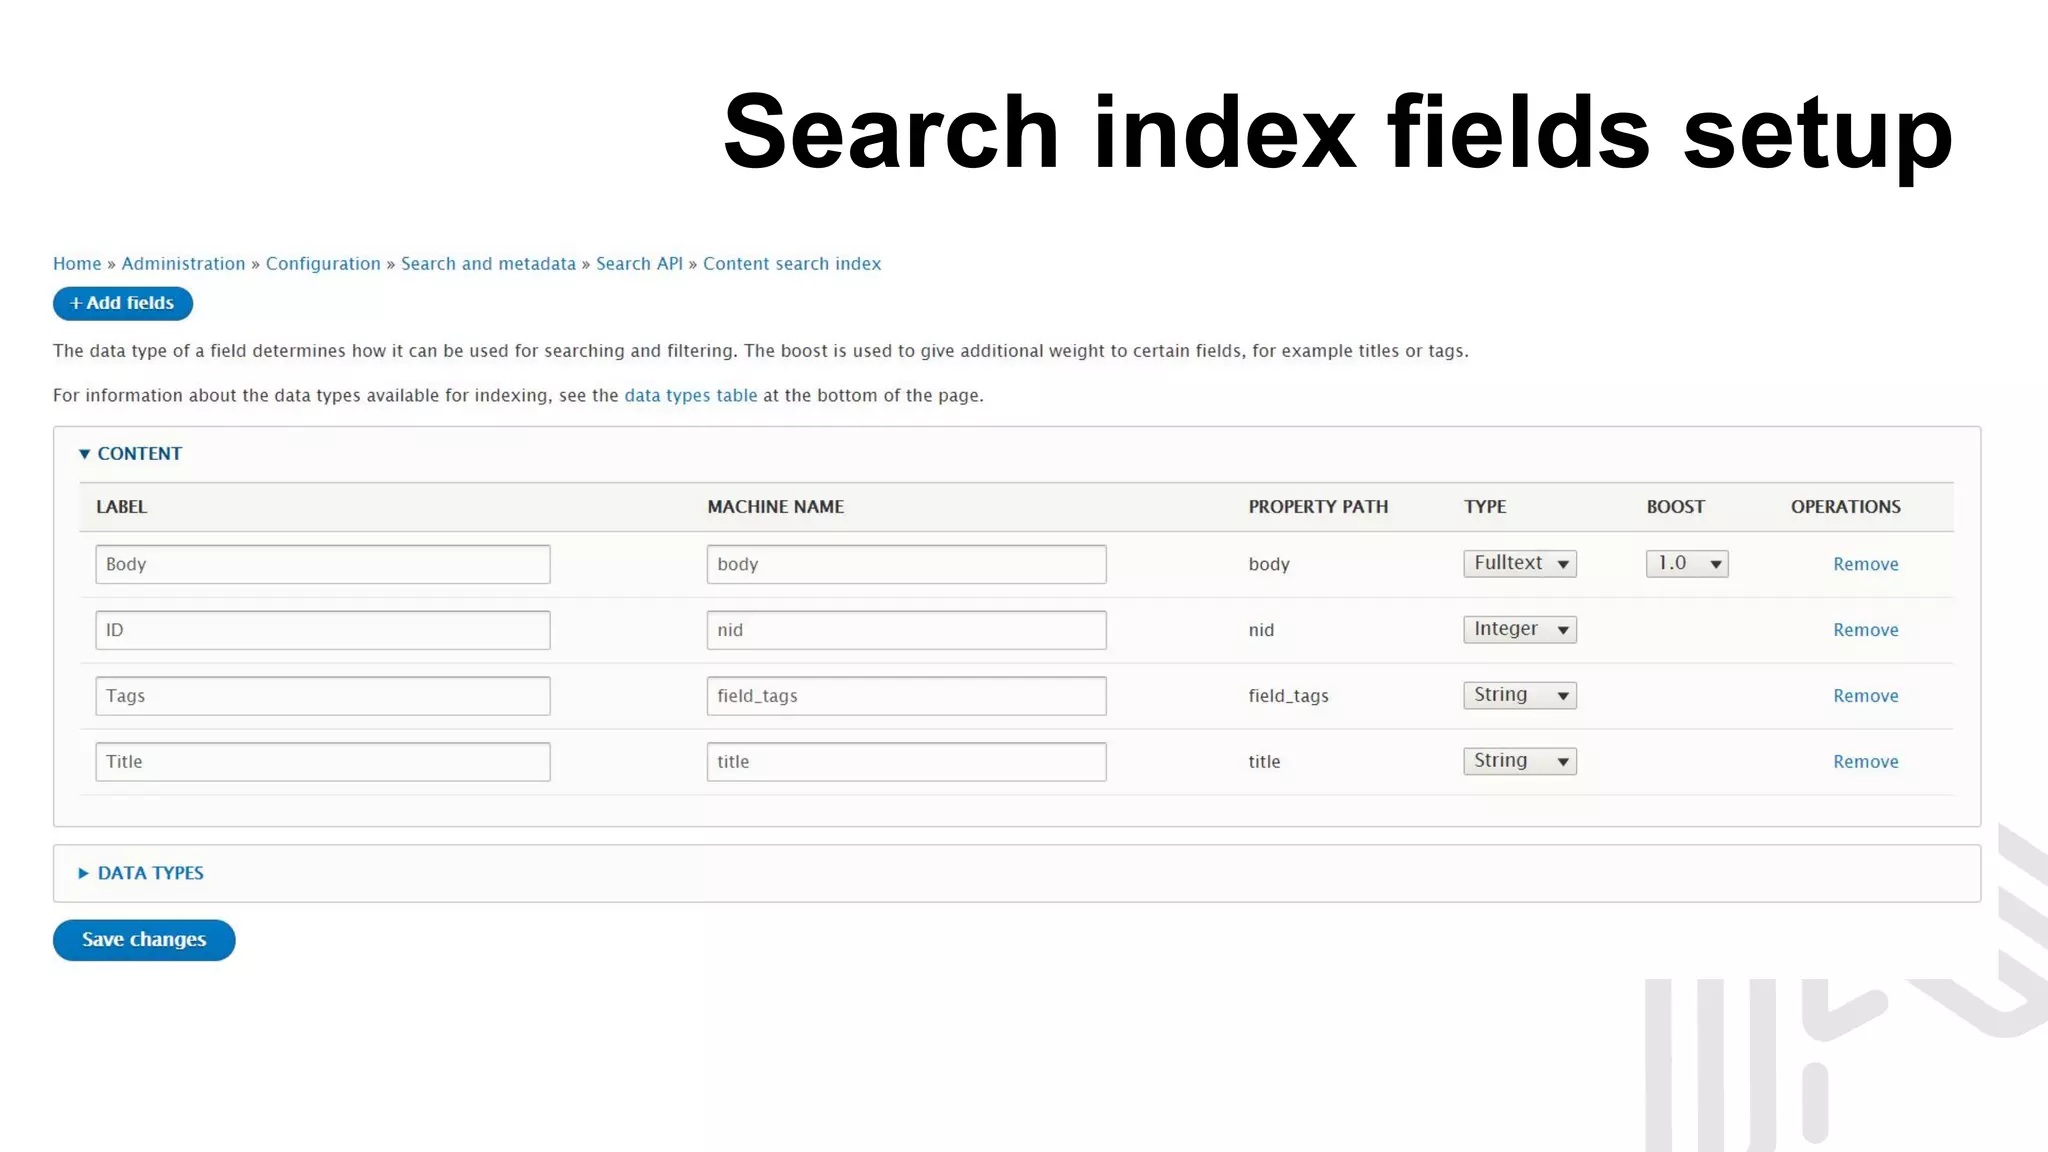Collapse the CONTENT section
The height and width of the screenshot is (1152, 2048).
[x=130, y=454]
